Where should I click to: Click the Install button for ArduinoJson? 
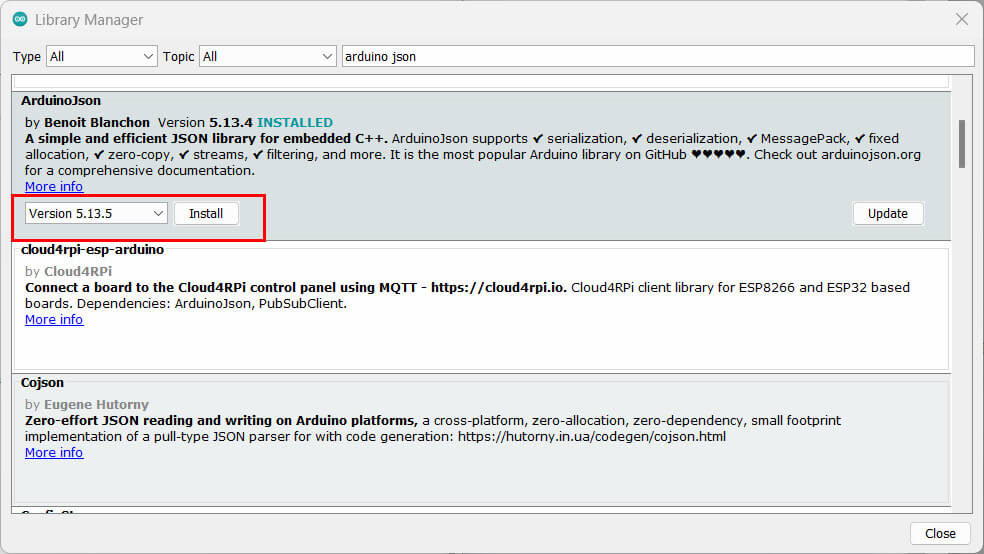(206, 213)
